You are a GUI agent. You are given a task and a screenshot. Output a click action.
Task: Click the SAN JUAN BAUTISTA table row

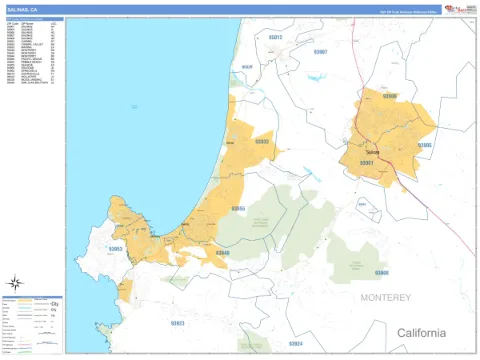click(x=30, y=83)
